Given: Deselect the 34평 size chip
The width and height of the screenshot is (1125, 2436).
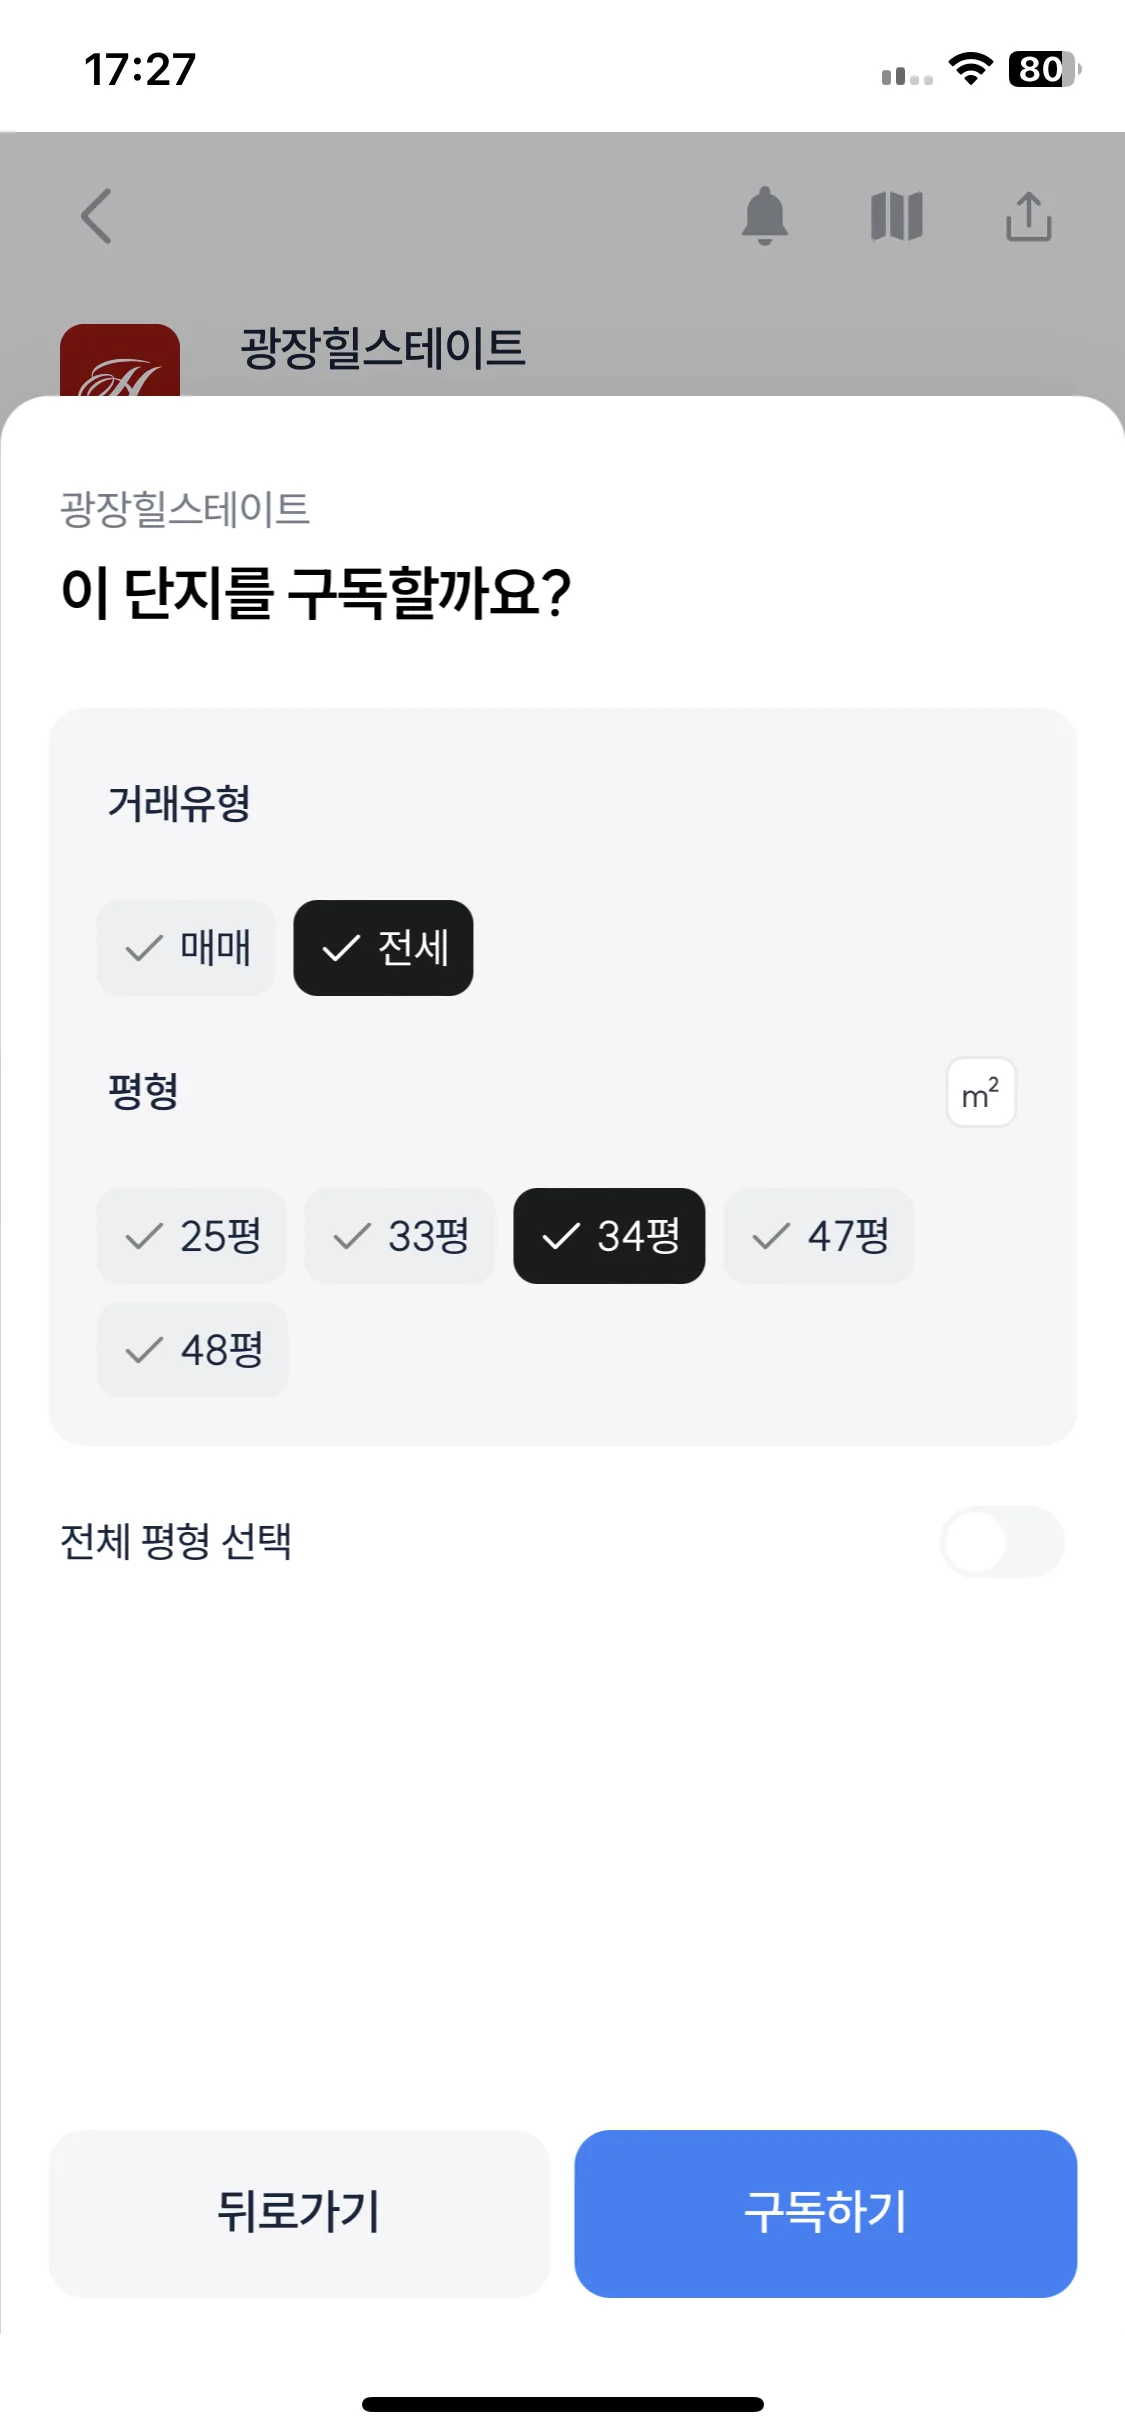Looking at the screenshot, I should point(609,1236).
